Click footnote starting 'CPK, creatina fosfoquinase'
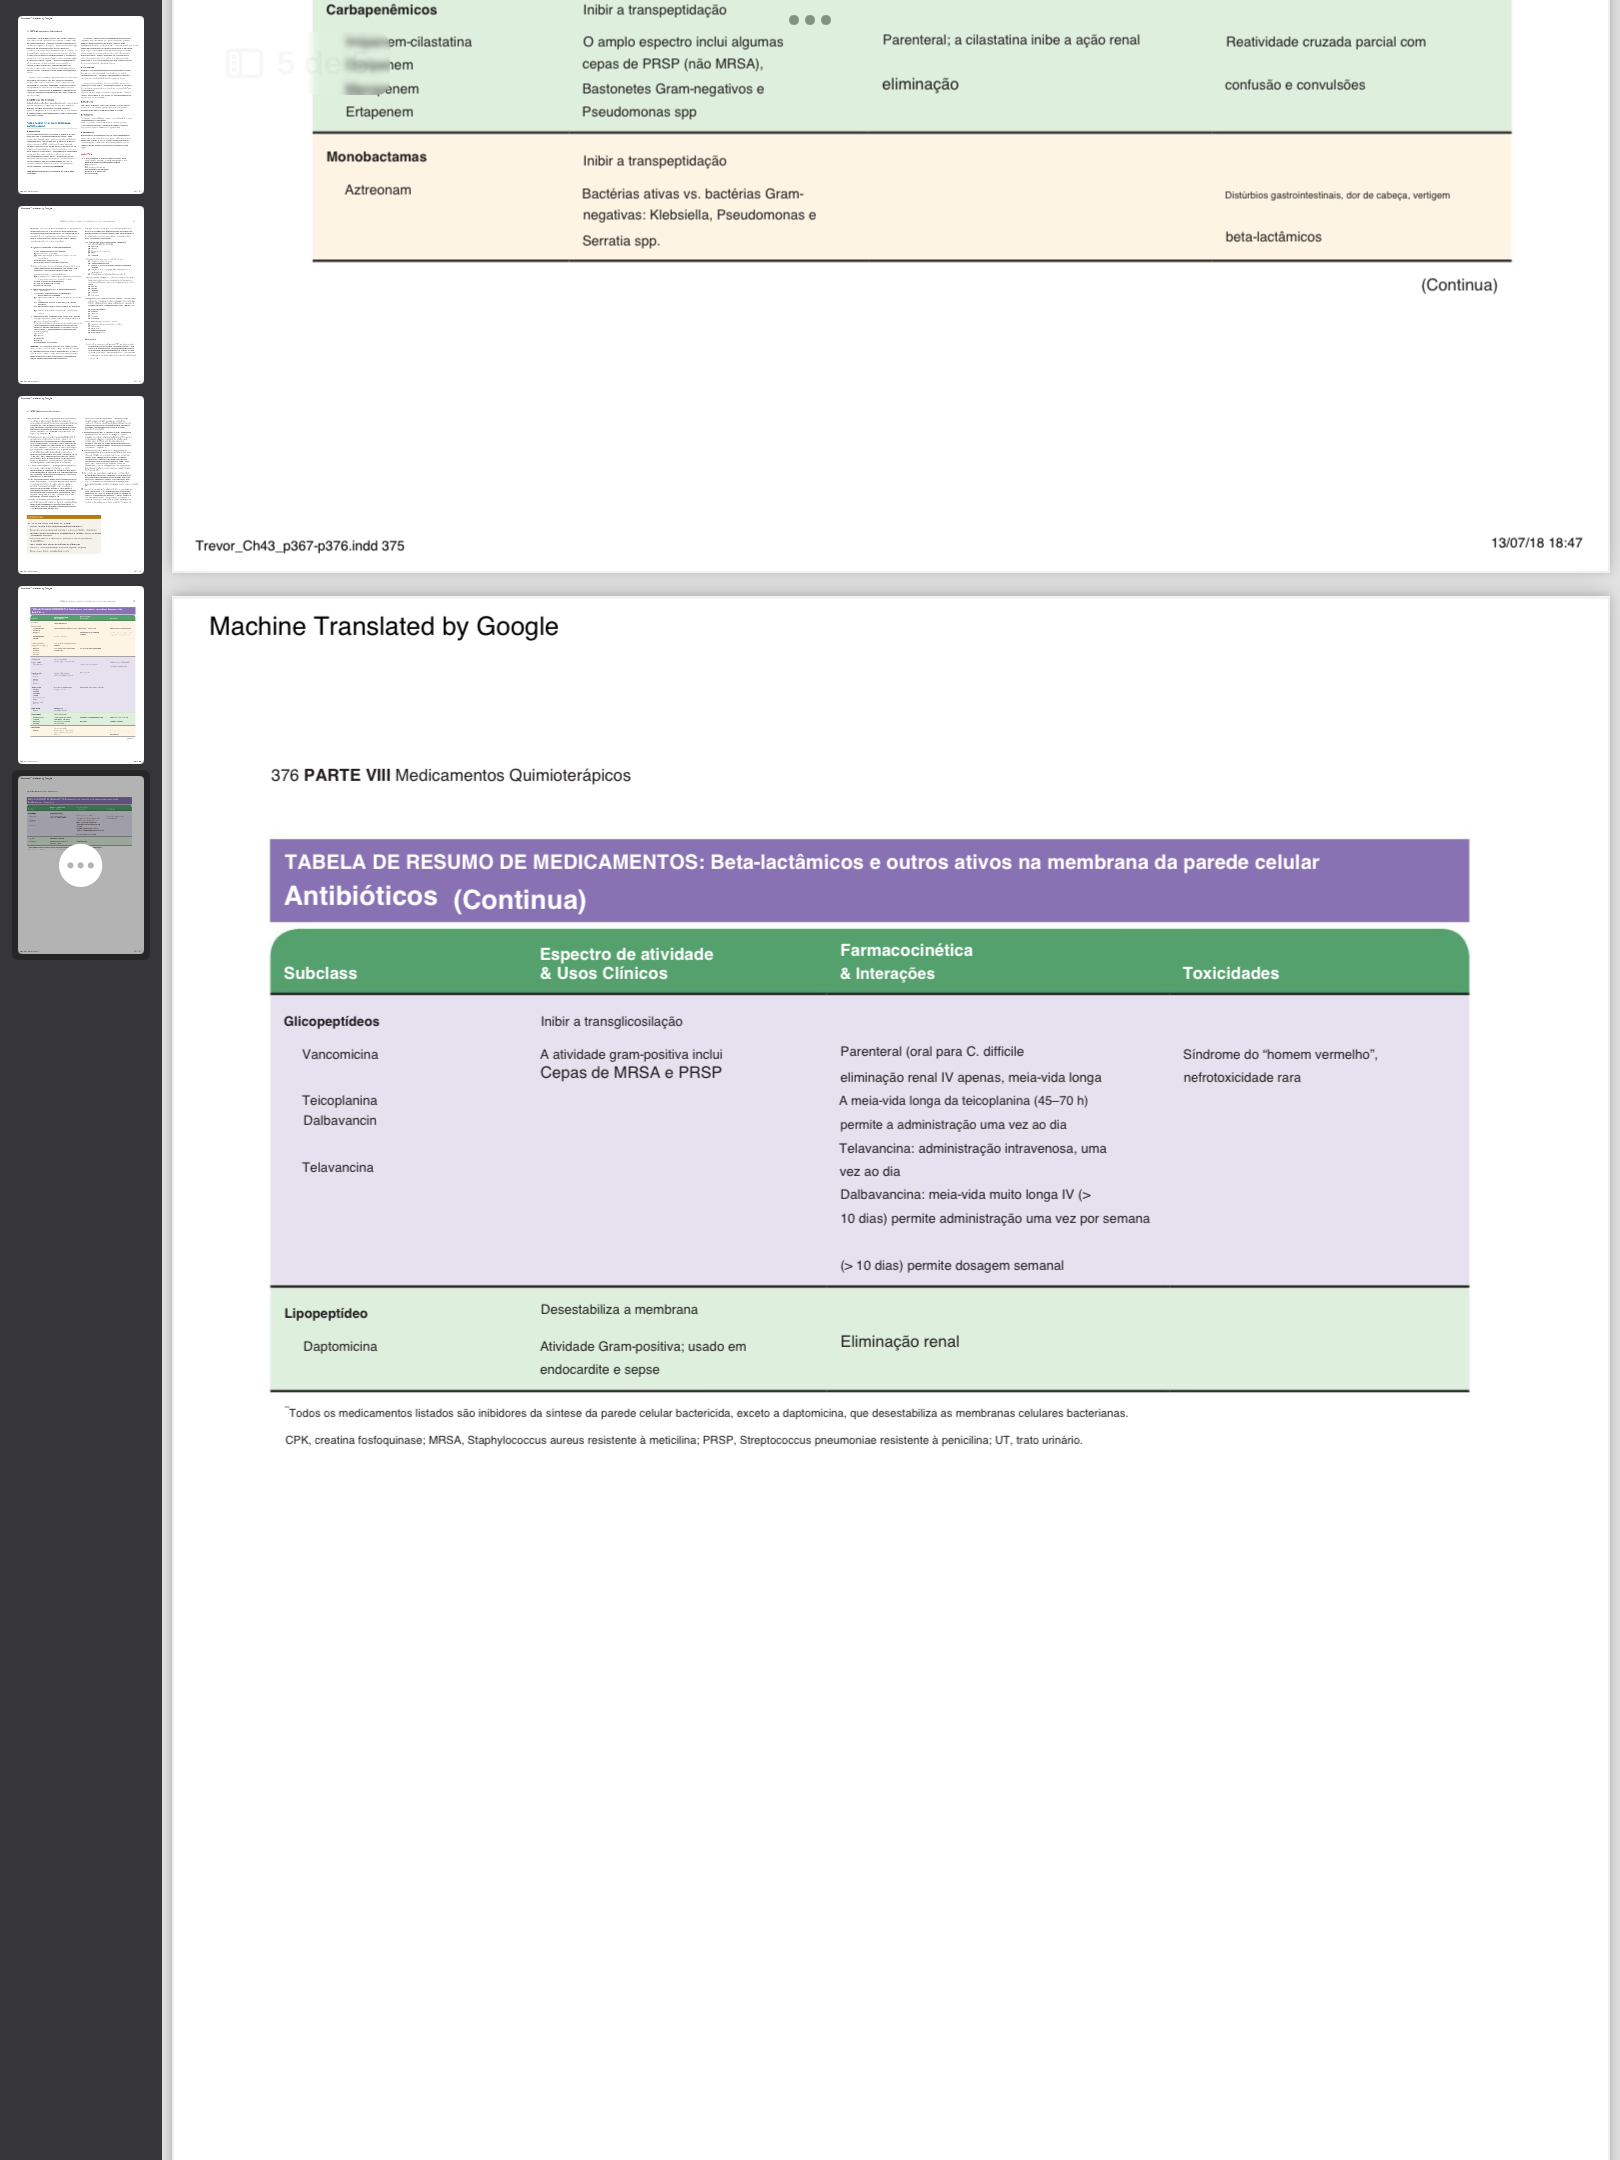The image size is (1620, 2160). pos(684,1440)
